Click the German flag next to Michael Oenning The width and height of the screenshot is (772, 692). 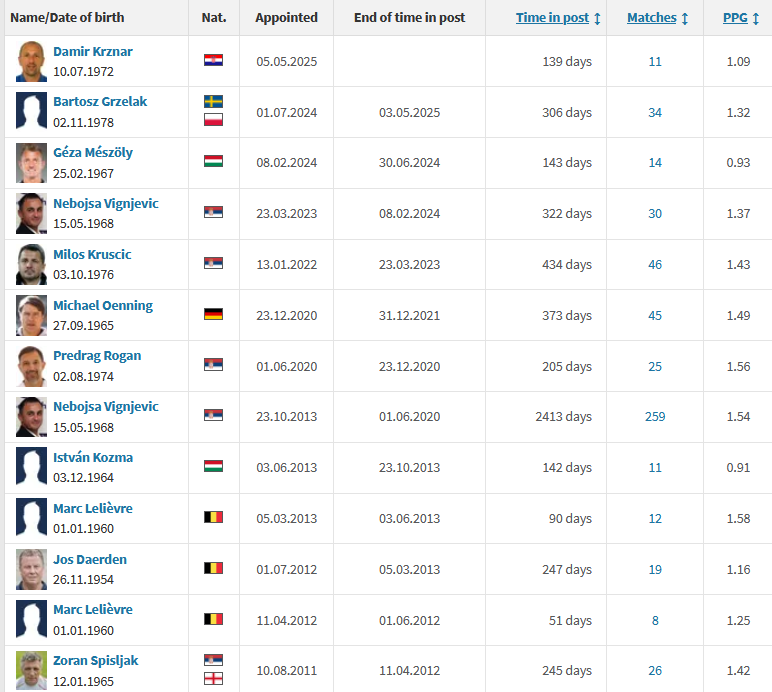tap(213, 314)
